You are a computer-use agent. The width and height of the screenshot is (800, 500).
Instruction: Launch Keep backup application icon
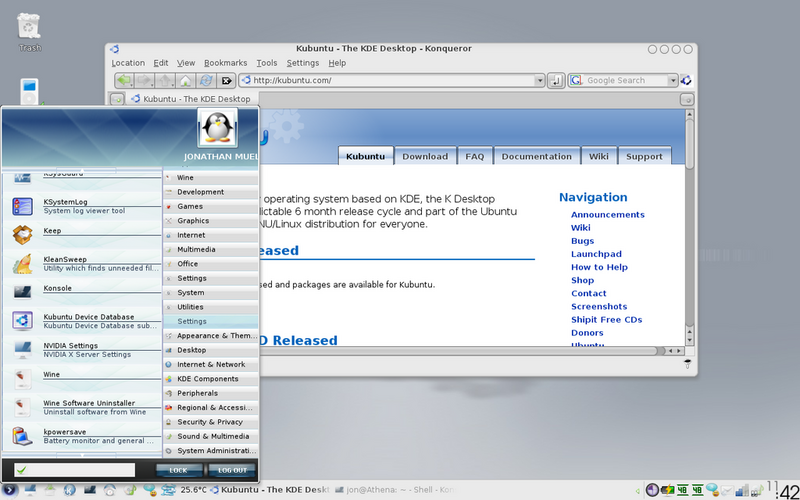pos(22,235)
